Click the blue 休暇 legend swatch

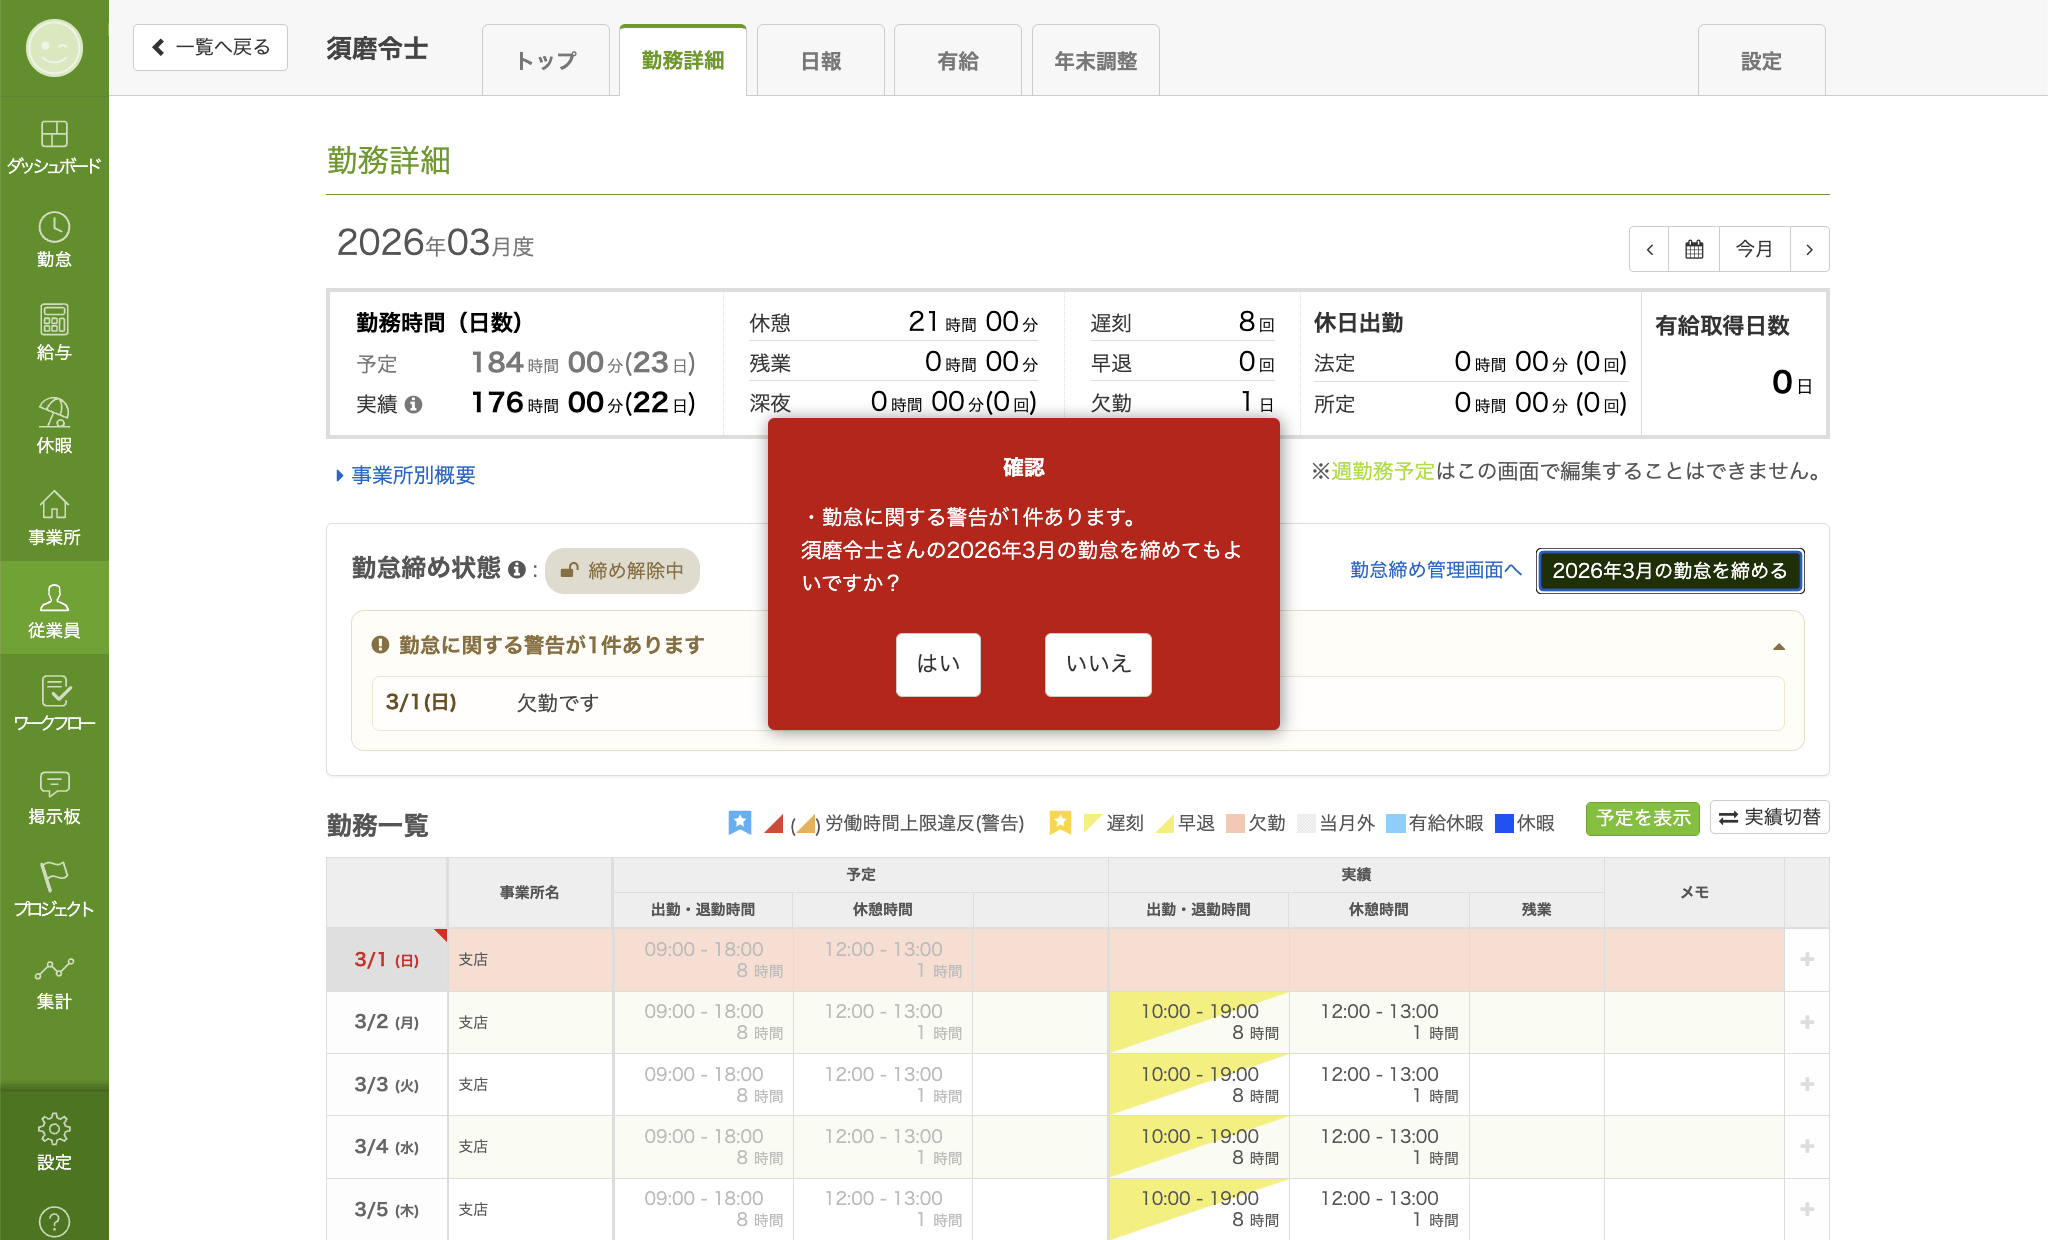1503,823
